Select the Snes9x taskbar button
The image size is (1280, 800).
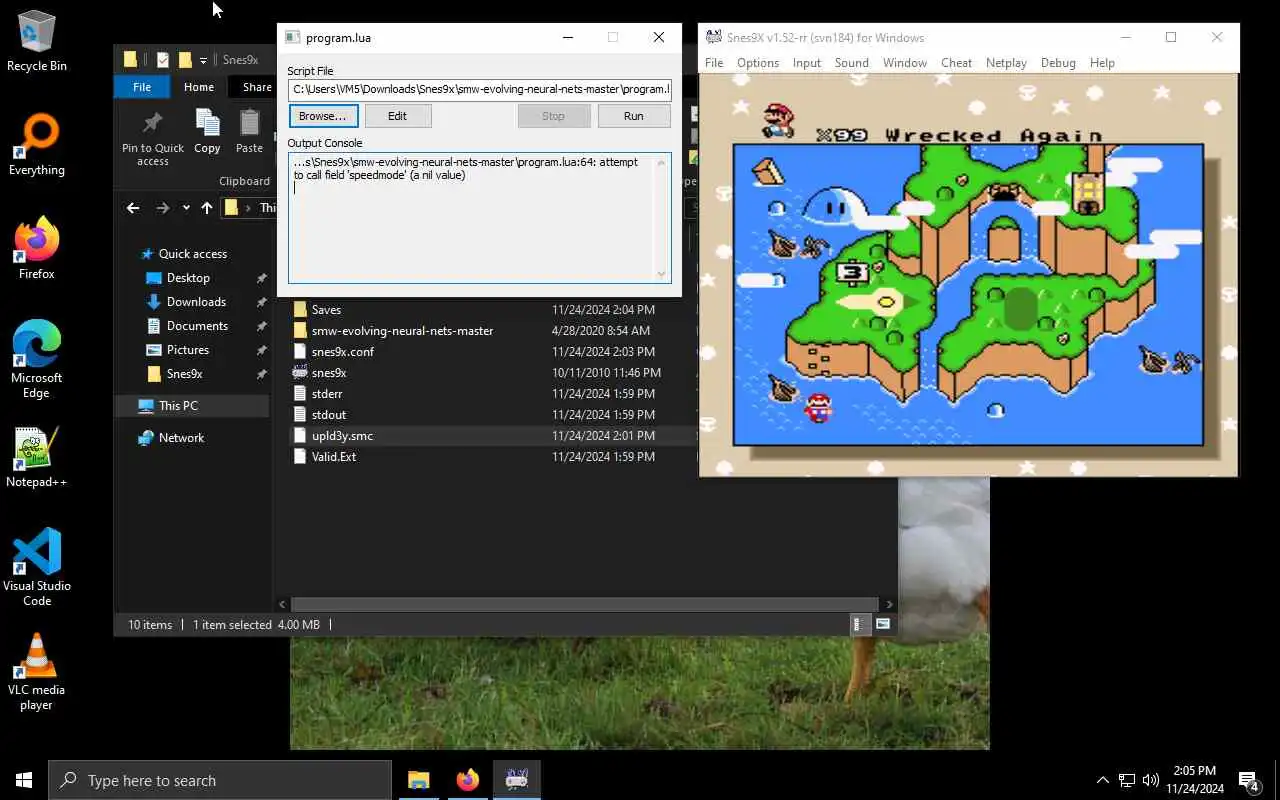[x=517, y=780]
